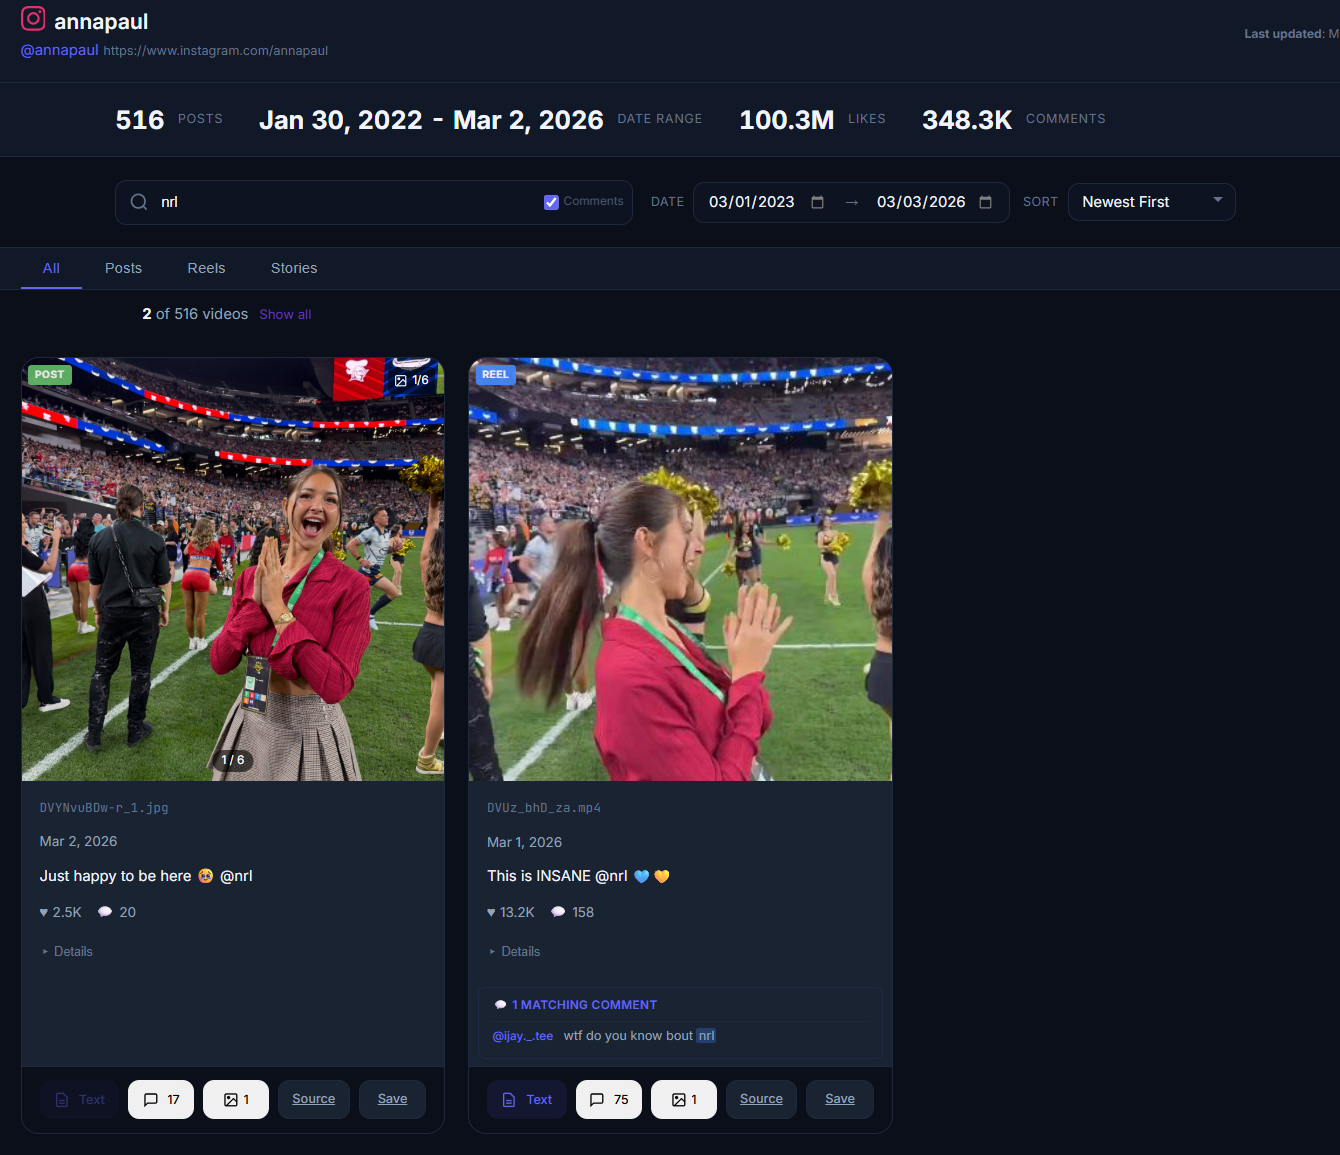The width and height of the screenshot is (1340, 1155).
Task: Switch to the Reels tab
Action: coord(206,268)
